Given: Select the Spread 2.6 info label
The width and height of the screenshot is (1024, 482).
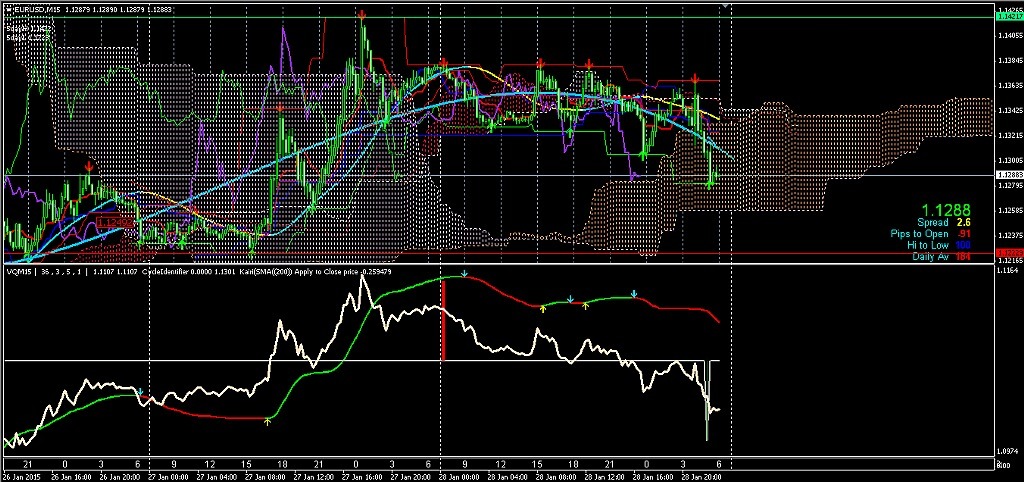Looking at the screenshot, I should pyautogui.click(x=940, y=222).
